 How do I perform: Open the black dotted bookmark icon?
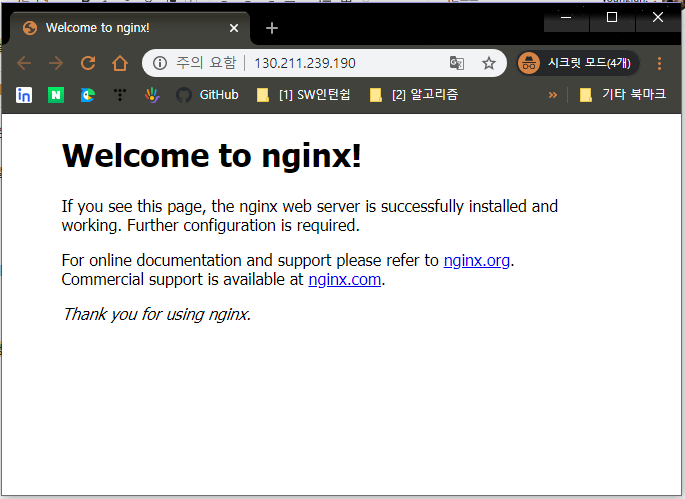pyautogui.click(x=120, y=95)
